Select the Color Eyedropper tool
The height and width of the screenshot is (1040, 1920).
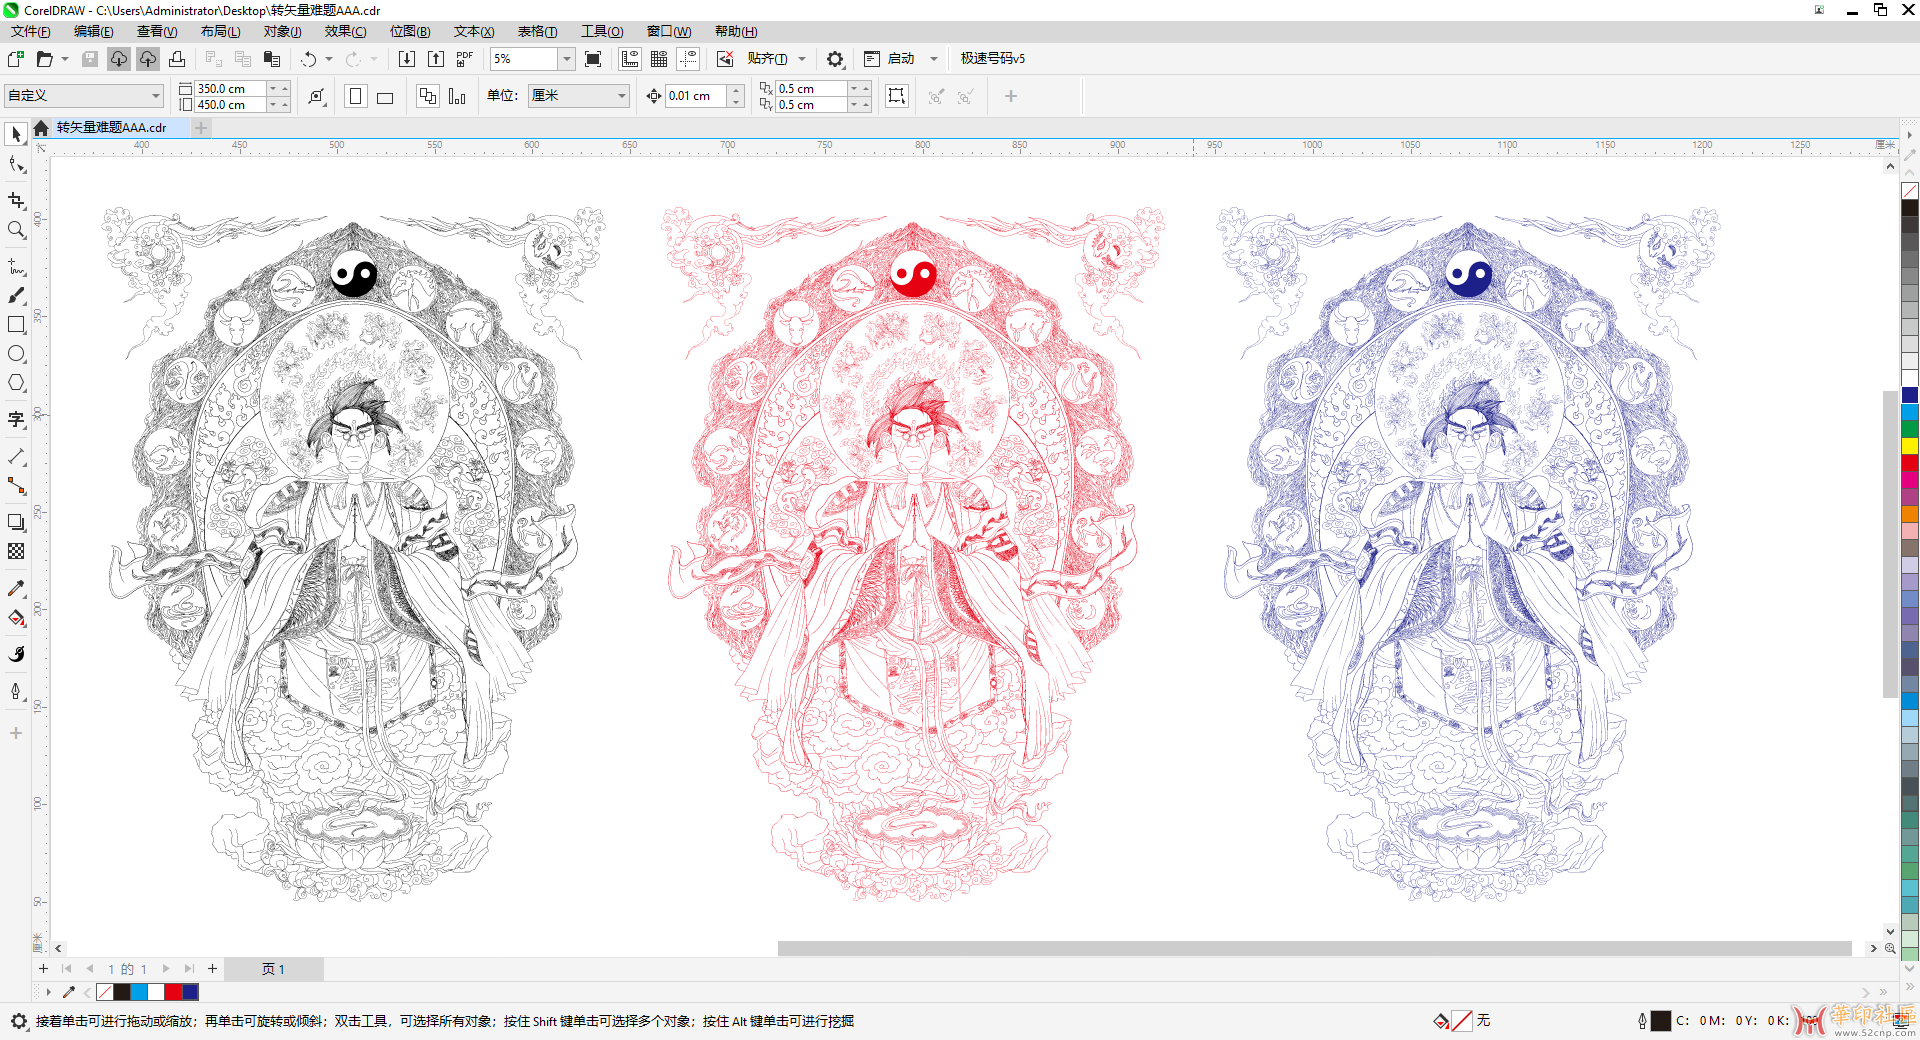[x=16, y=588]
